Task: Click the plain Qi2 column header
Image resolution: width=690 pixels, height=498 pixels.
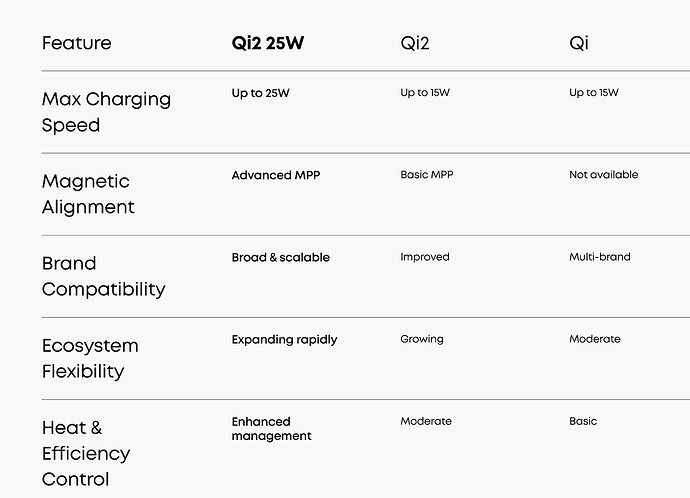Action: click(418, 43)
